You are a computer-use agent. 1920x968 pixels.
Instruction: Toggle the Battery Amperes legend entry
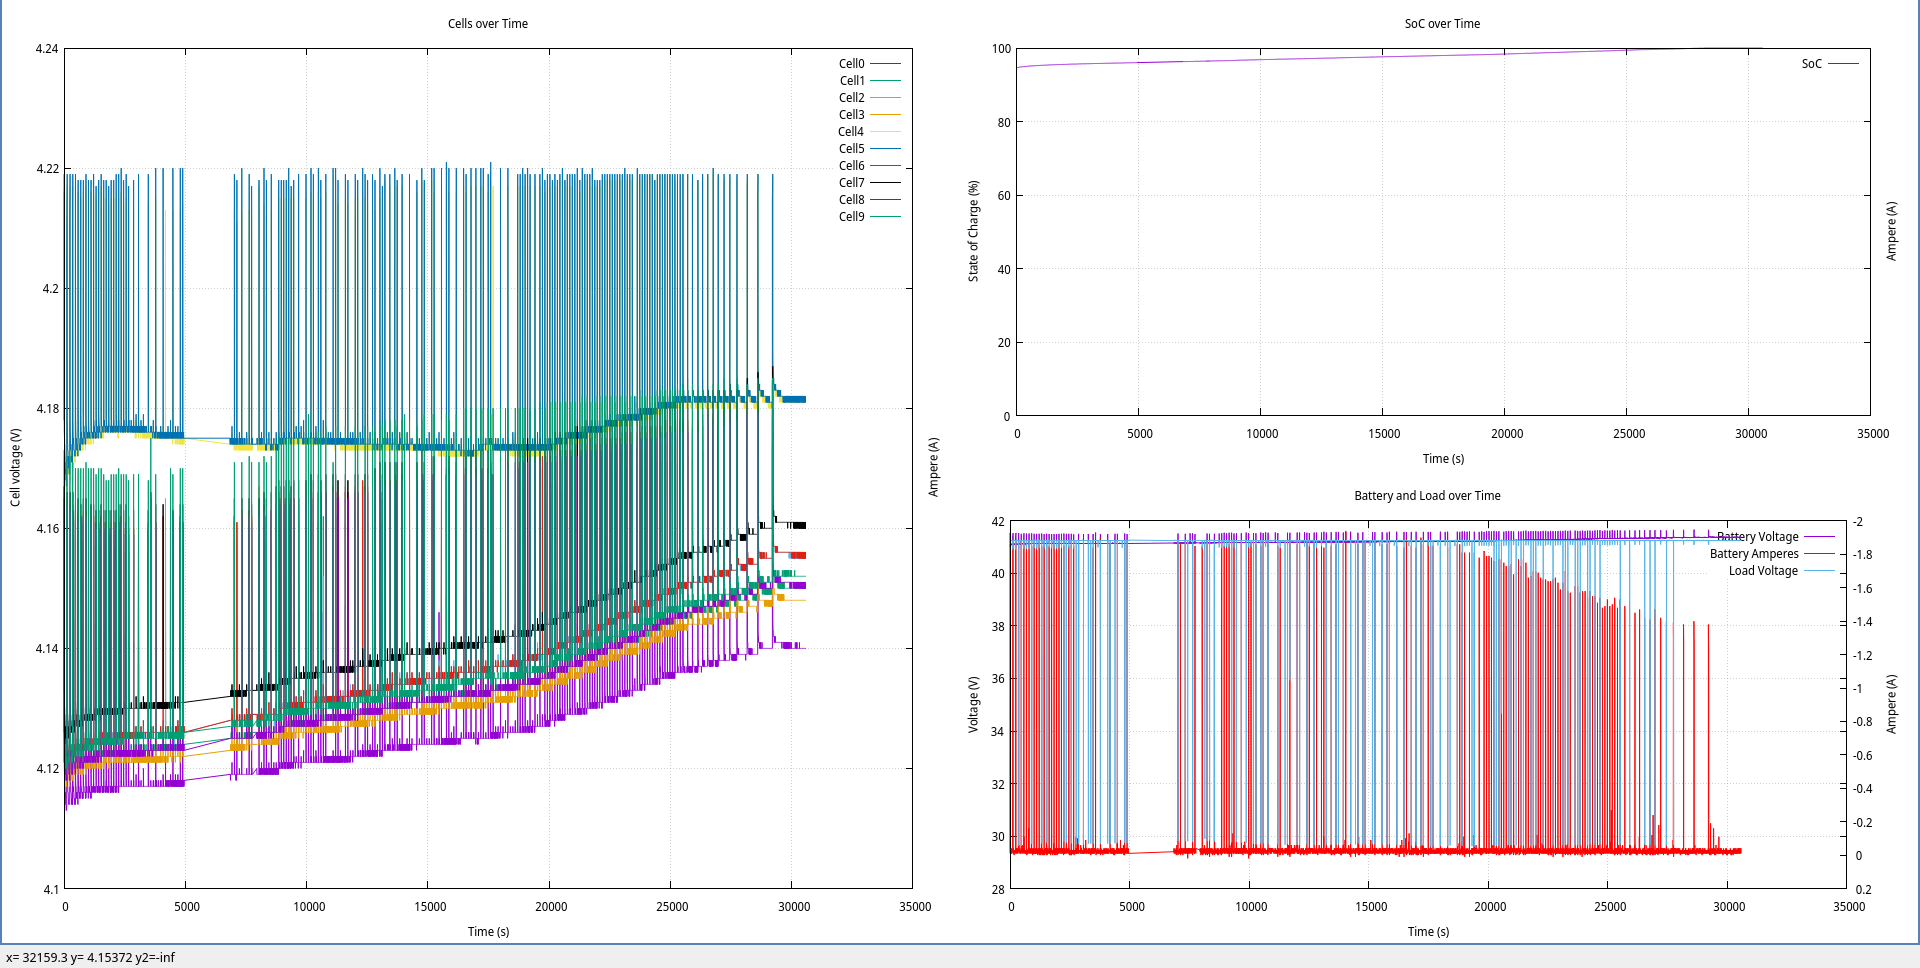click(1772, 553)
